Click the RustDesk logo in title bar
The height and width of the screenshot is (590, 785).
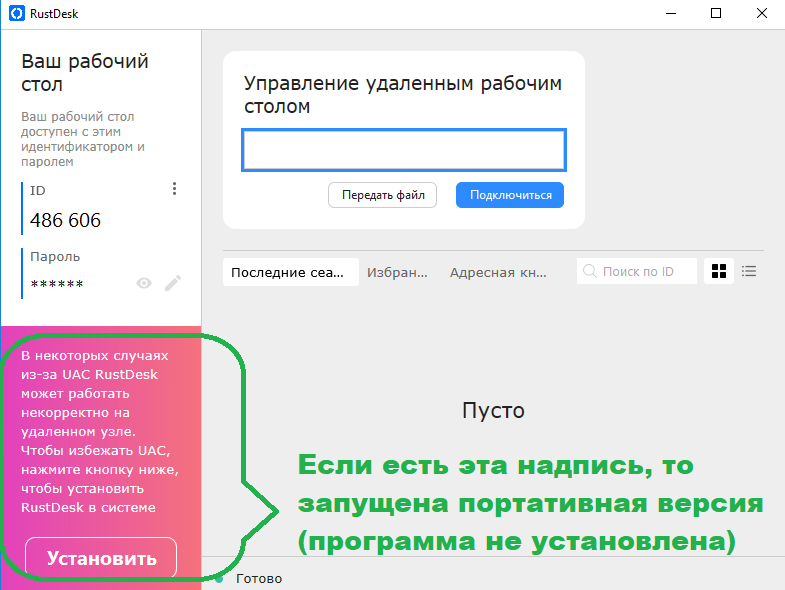pos(17,13)
